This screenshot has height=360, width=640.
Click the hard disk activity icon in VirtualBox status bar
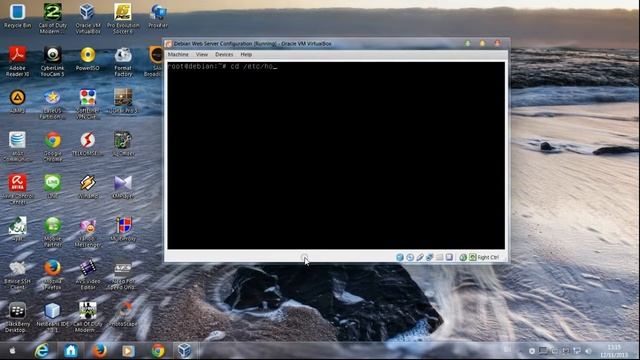[x=400, y=257]
